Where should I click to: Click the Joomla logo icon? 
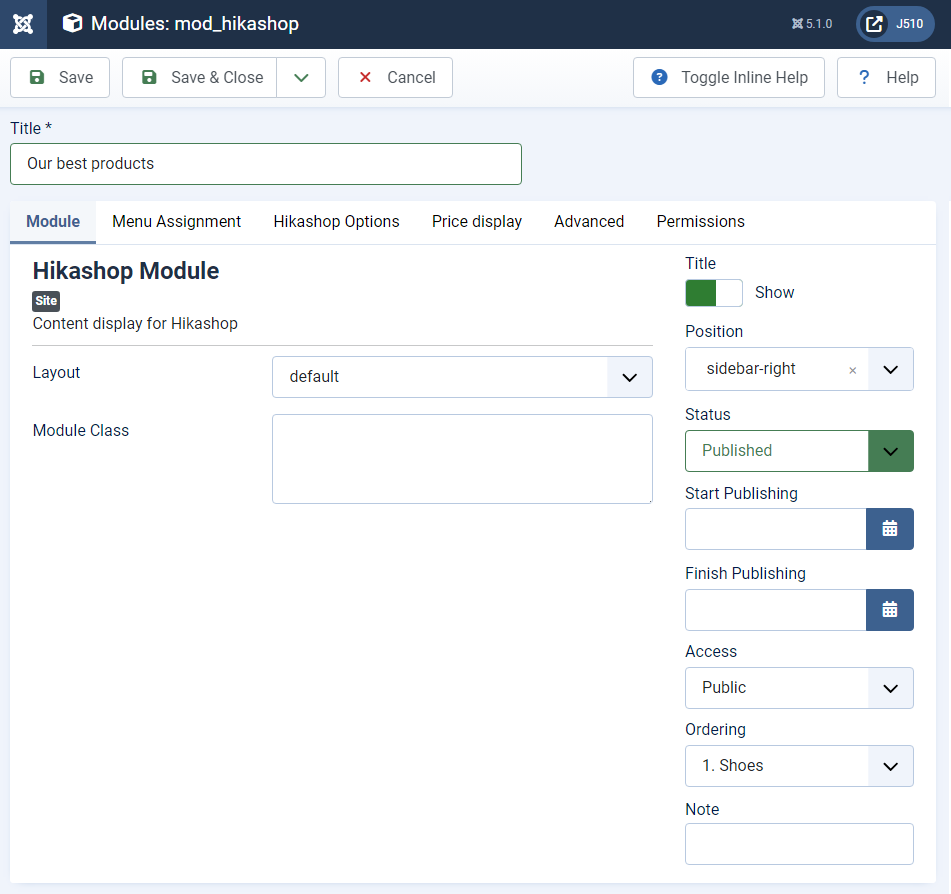point(23,24)
